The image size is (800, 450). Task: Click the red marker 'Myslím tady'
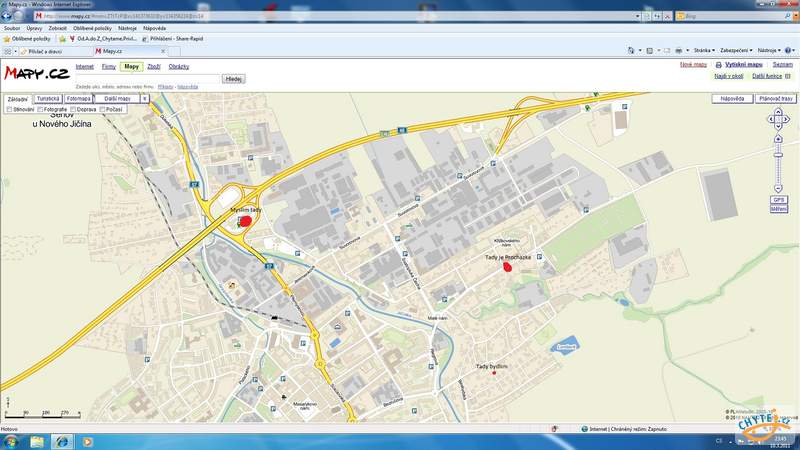click(246, 221)
